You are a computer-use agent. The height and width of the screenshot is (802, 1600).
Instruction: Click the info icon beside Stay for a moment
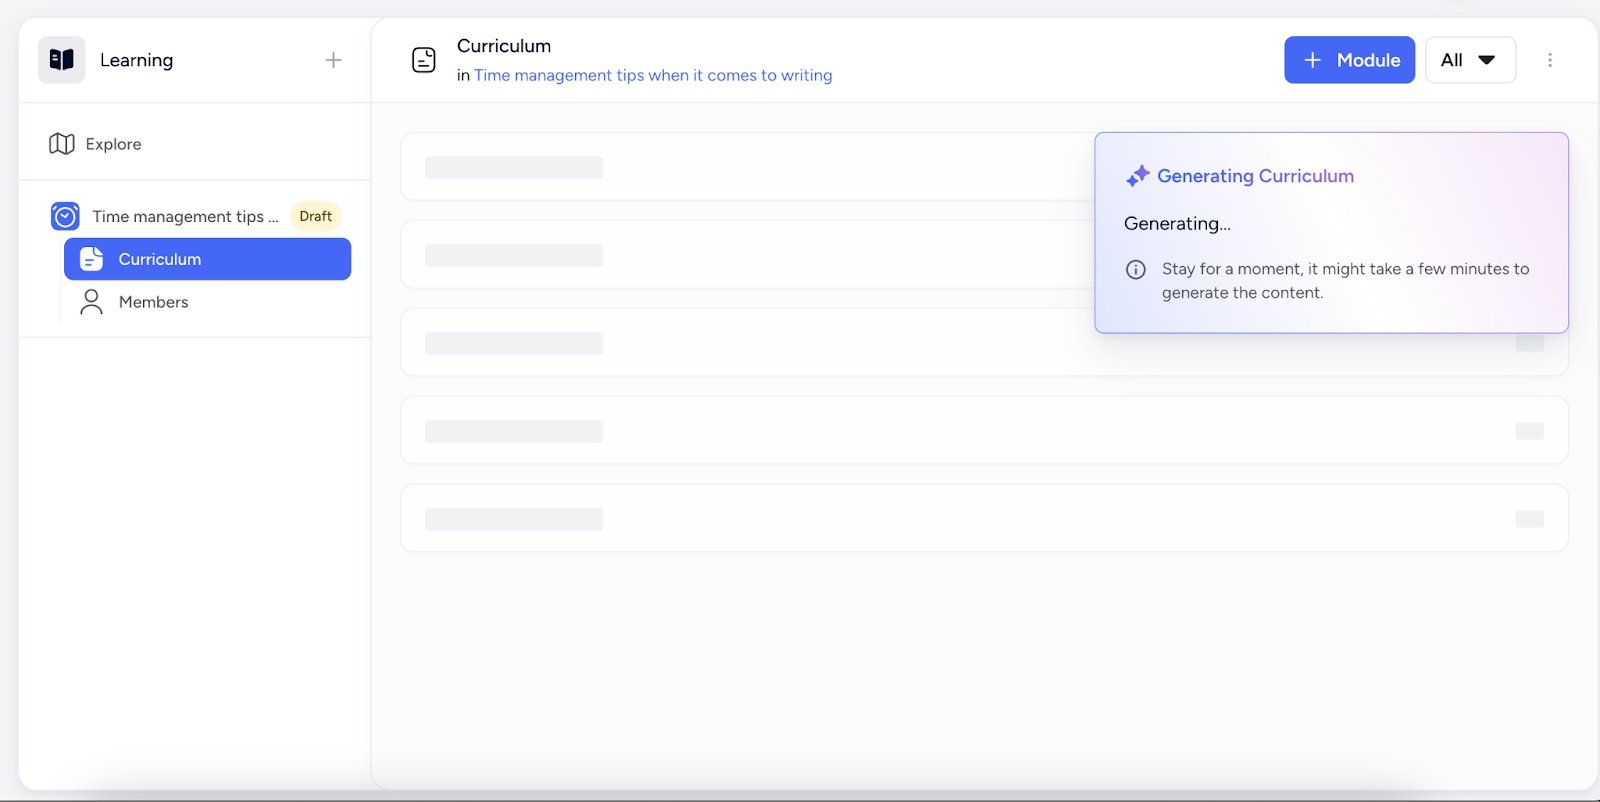[x=1136, y=269]
